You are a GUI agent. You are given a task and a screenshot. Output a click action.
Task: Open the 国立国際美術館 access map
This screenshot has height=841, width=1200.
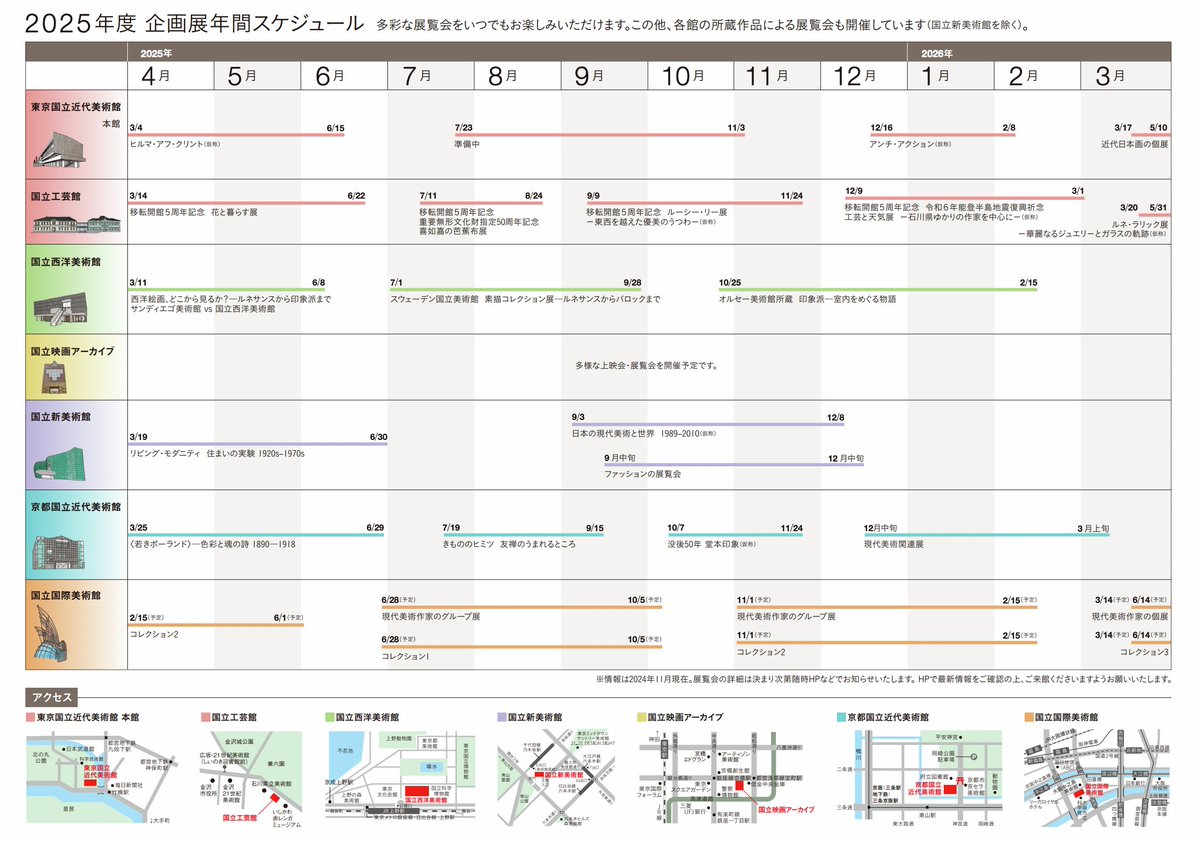[x=1099, y=777]
